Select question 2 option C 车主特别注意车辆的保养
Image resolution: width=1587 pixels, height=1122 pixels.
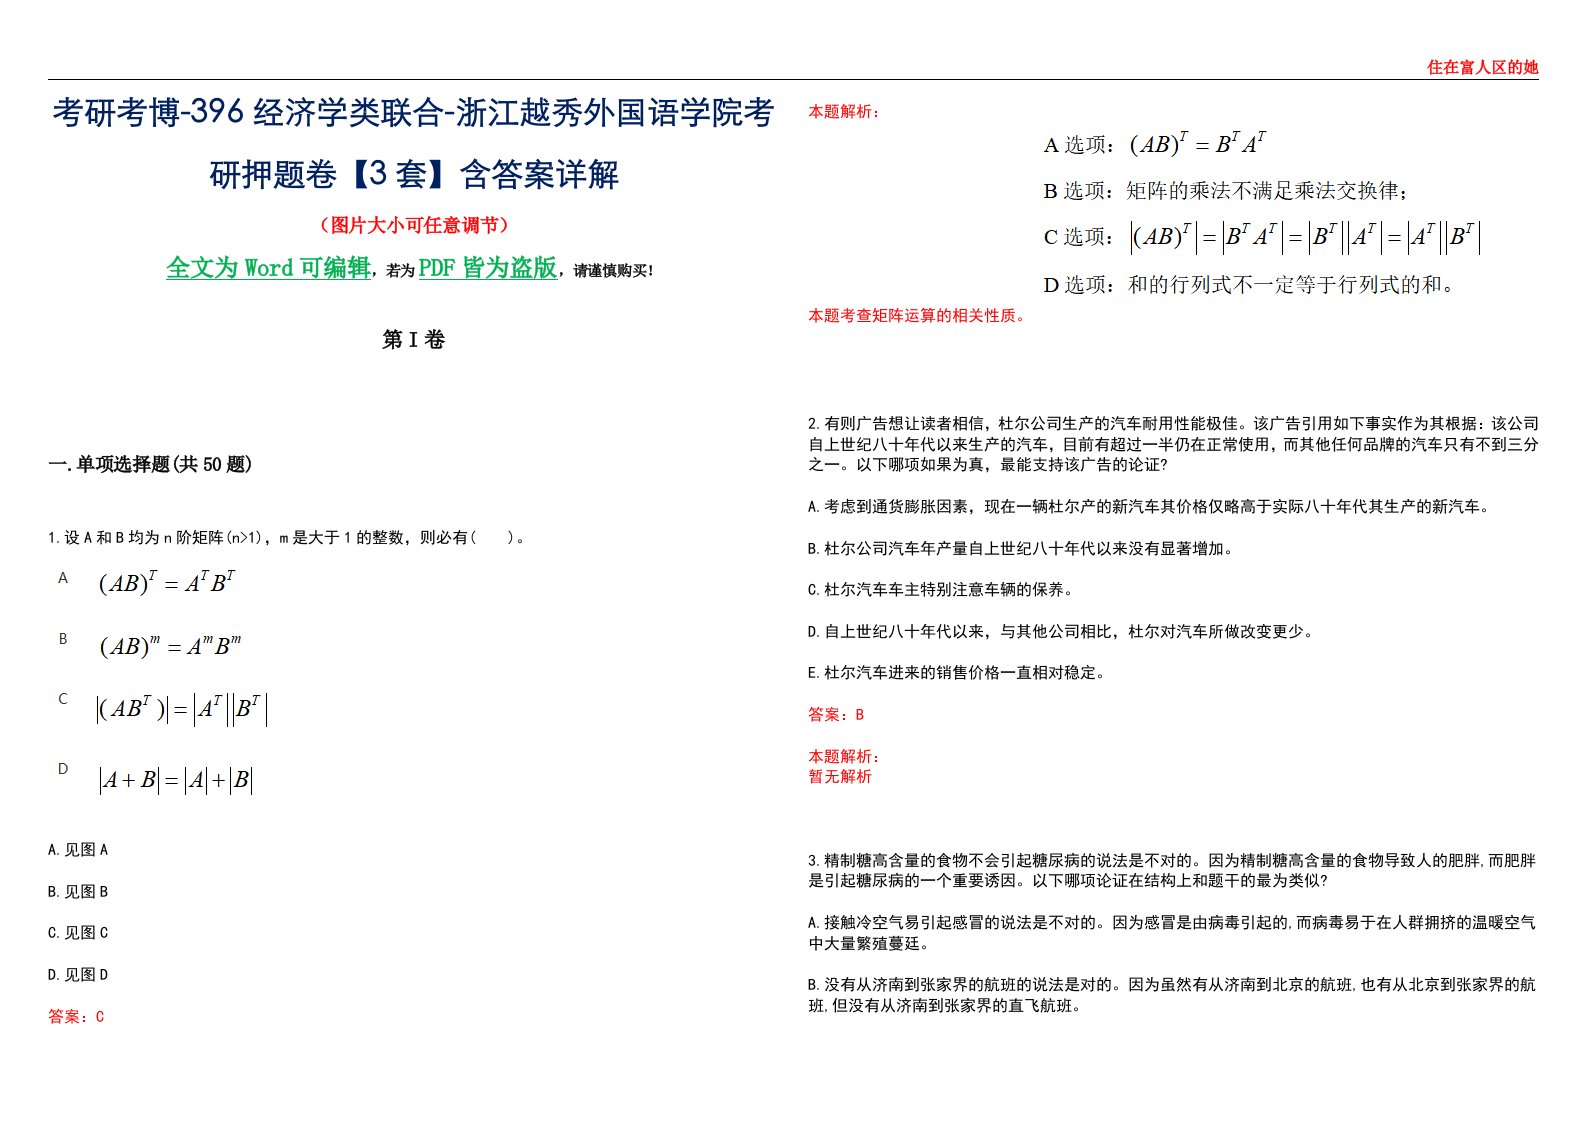(942, 590)
